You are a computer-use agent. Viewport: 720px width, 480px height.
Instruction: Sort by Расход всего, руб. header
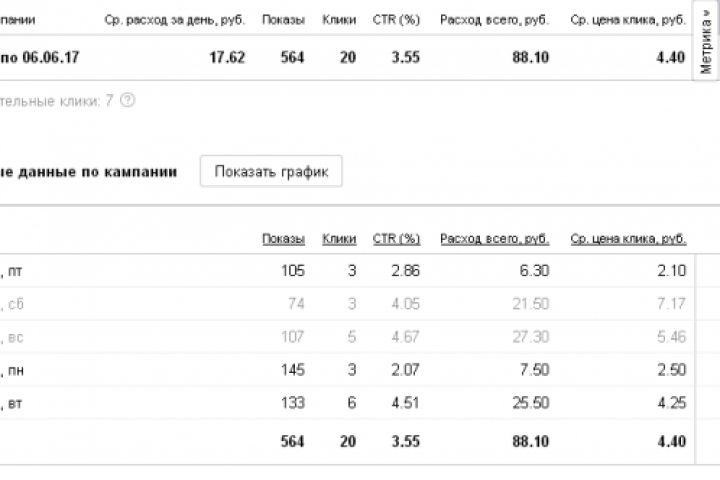(494, 239)
